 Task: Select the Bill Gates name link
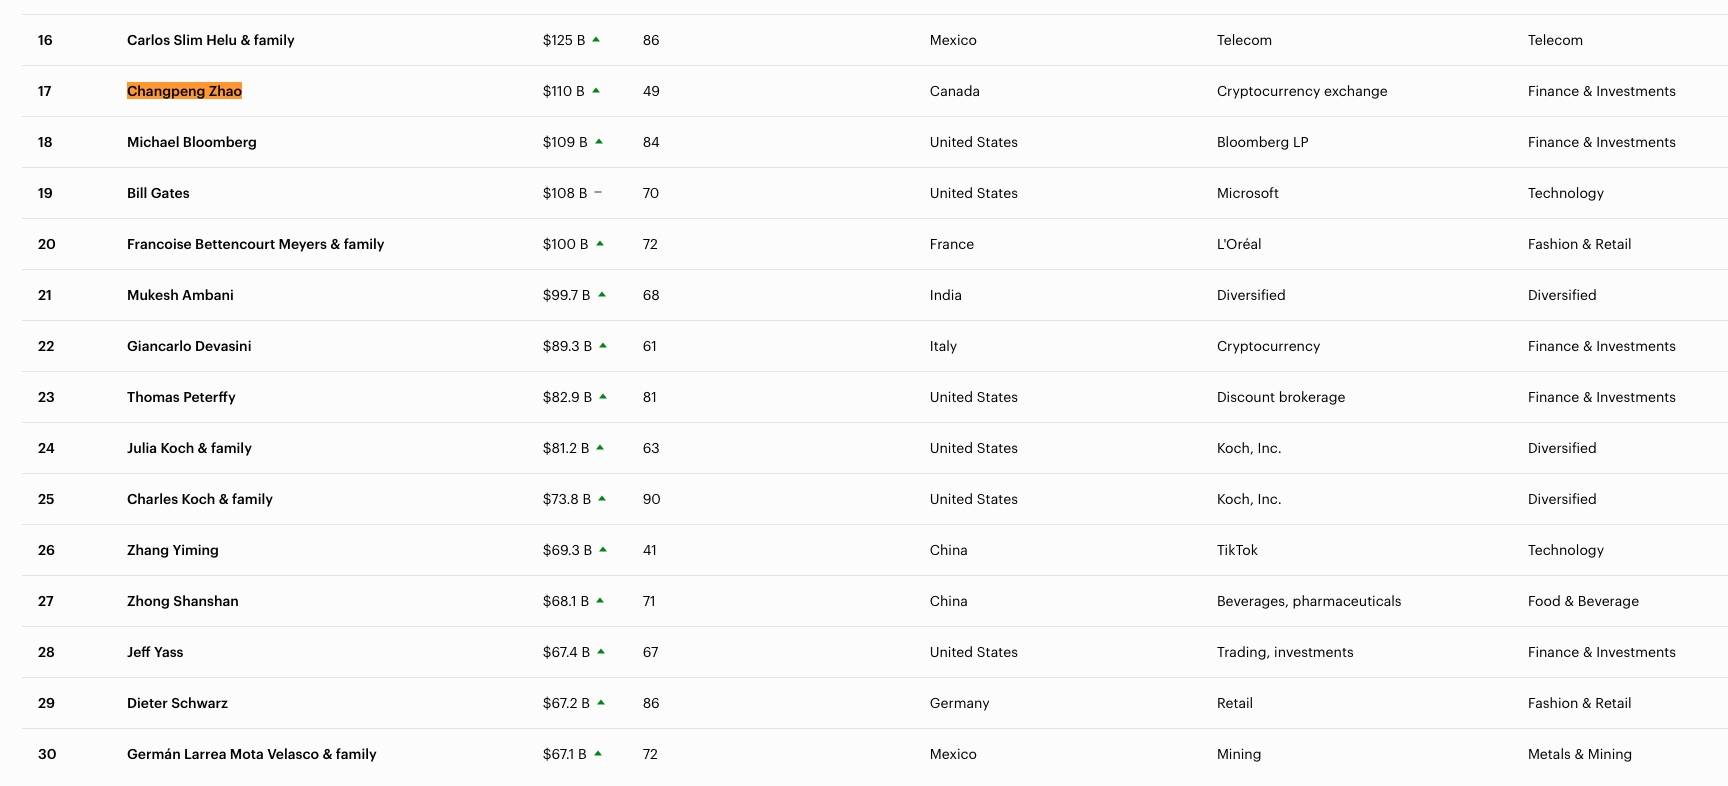pos(158,193)
